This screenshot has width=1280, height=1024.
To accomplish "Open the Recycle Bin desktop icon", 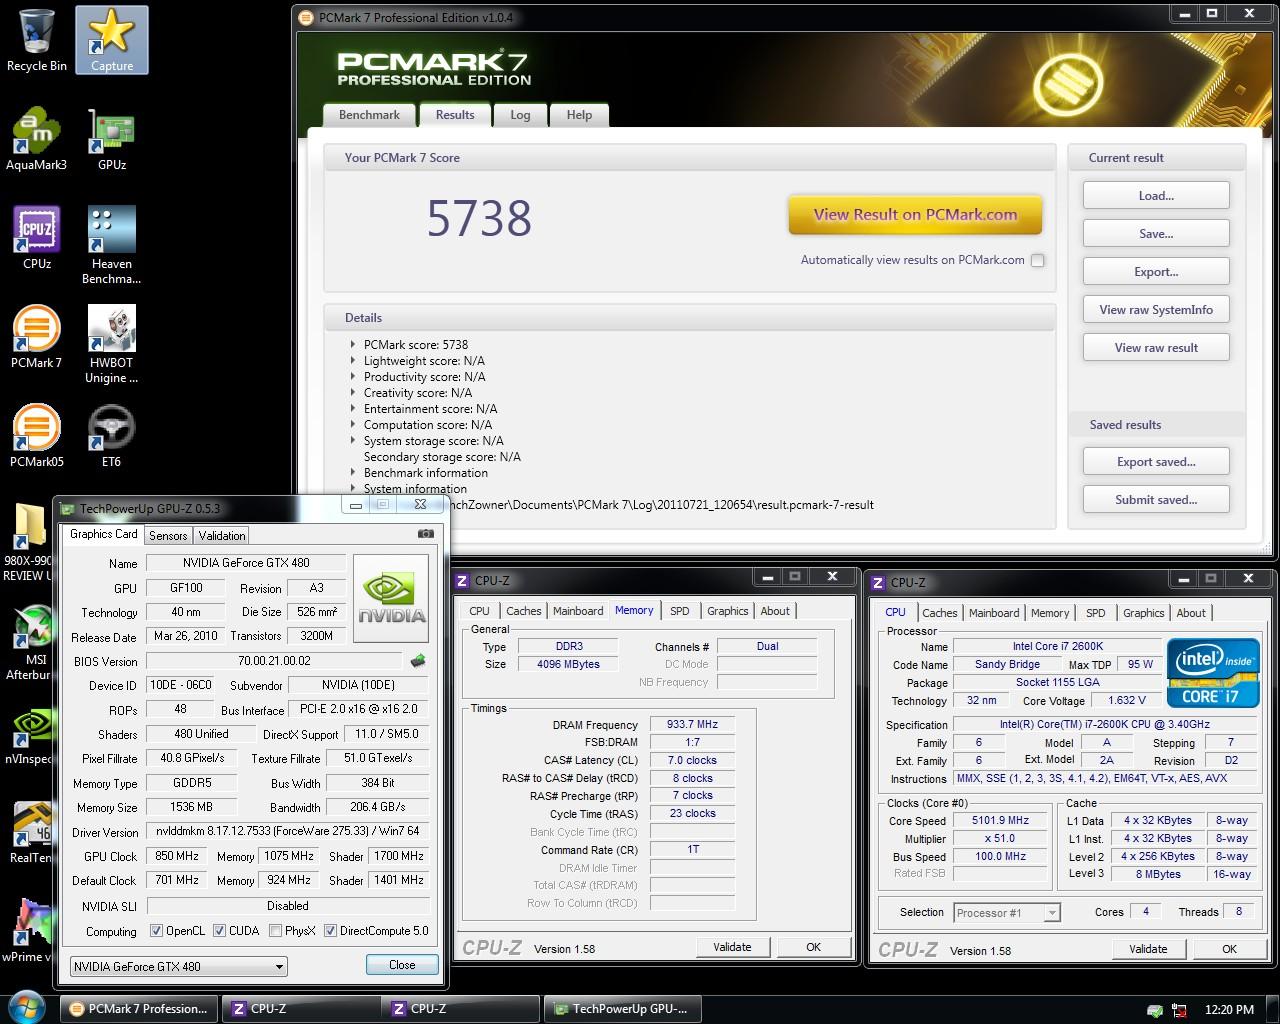I will click(x=36, y=40).
